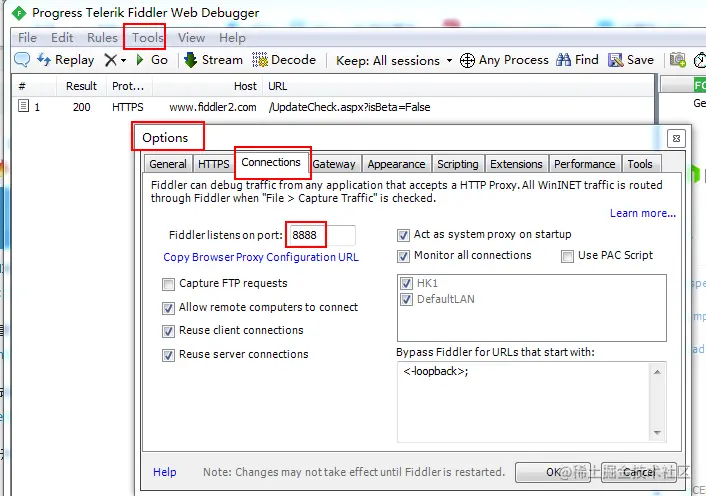
Task: Click the Go resume button
Action: (x=152, y=60)
